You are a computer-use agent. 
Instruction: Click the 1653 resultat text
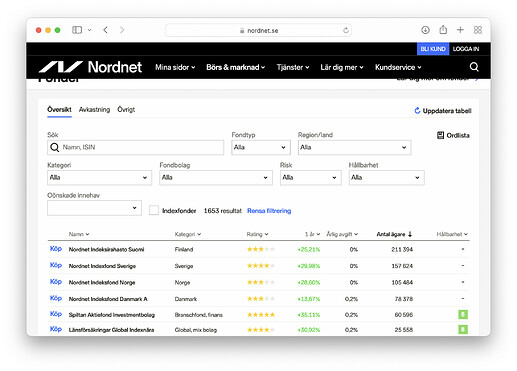pyautogui.click(x=223, y=211)
